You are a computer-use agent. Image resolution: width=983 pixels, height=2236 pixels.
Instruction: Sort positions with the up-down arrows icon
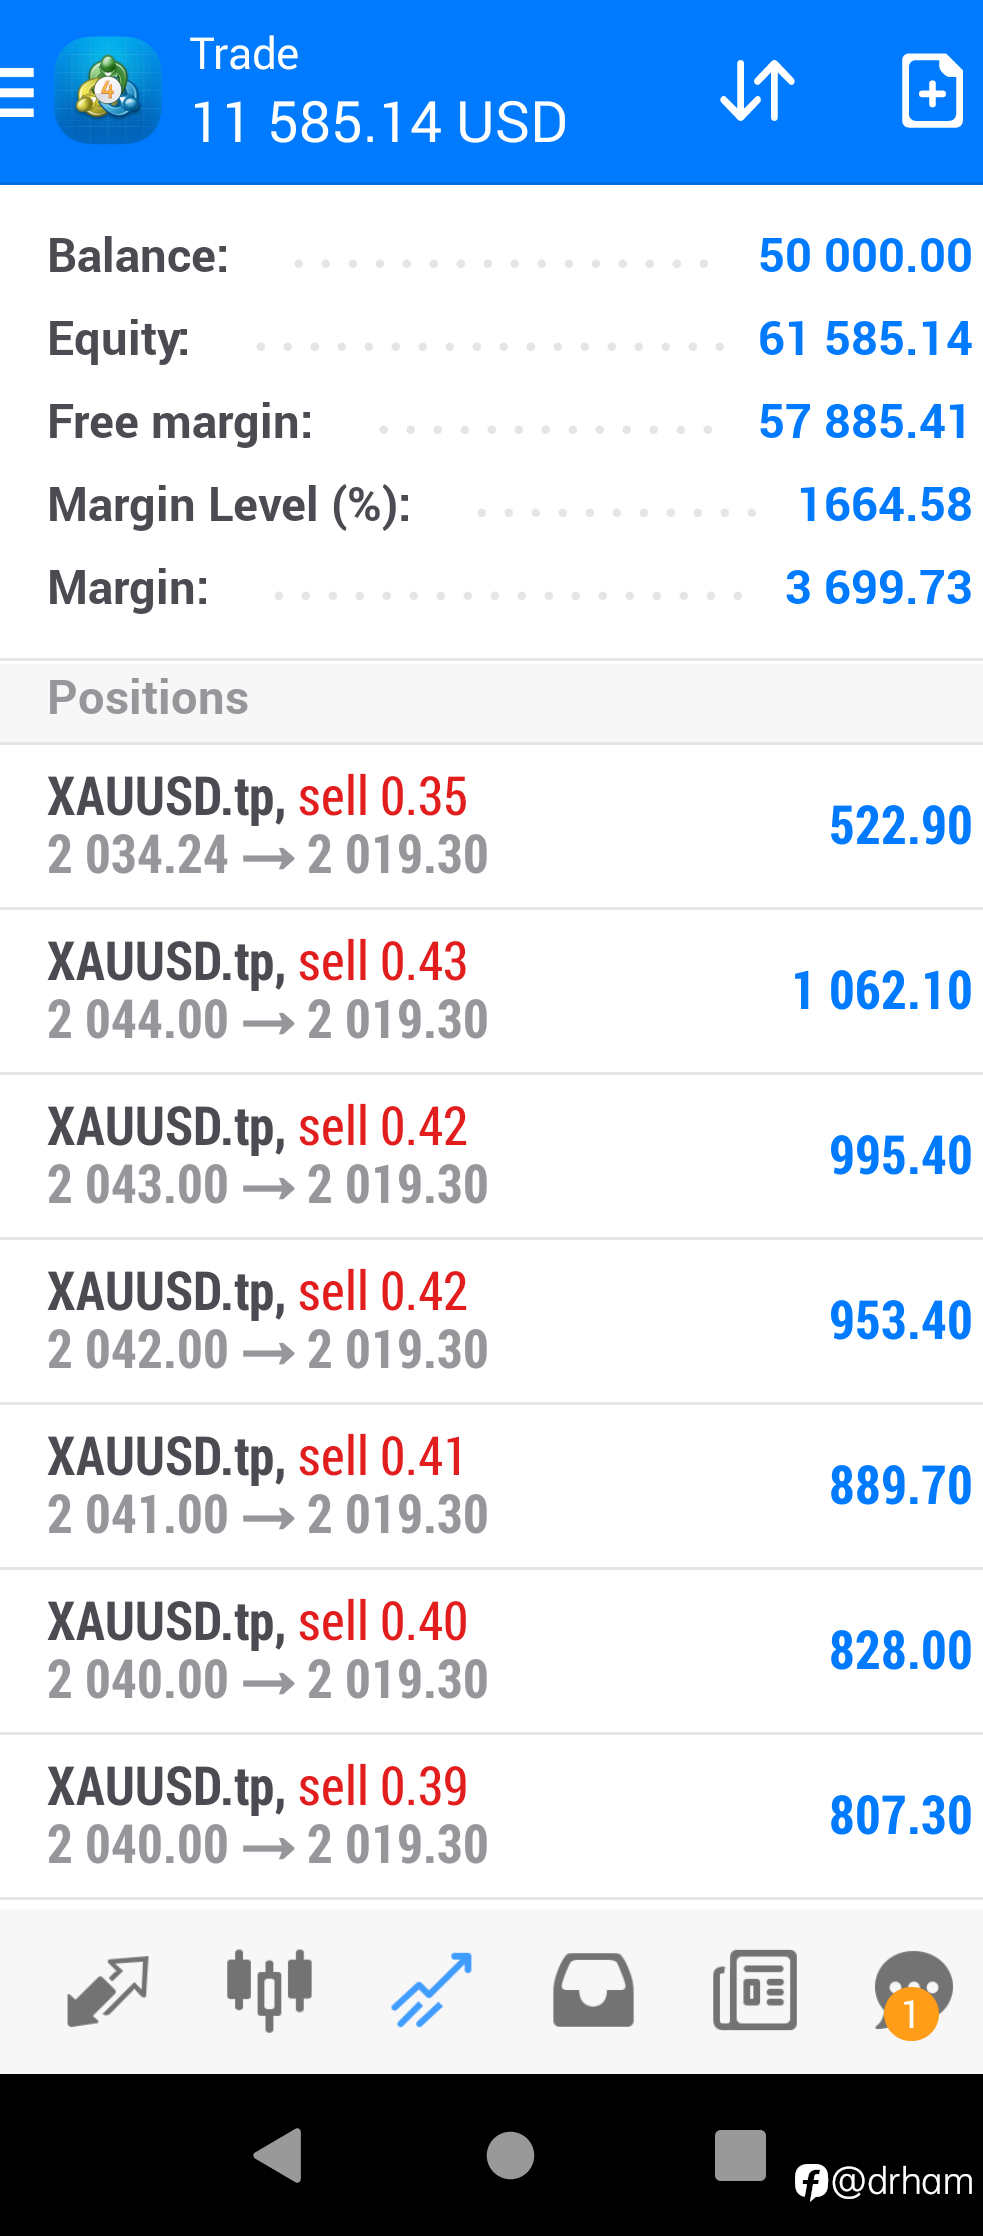(757, 91)
